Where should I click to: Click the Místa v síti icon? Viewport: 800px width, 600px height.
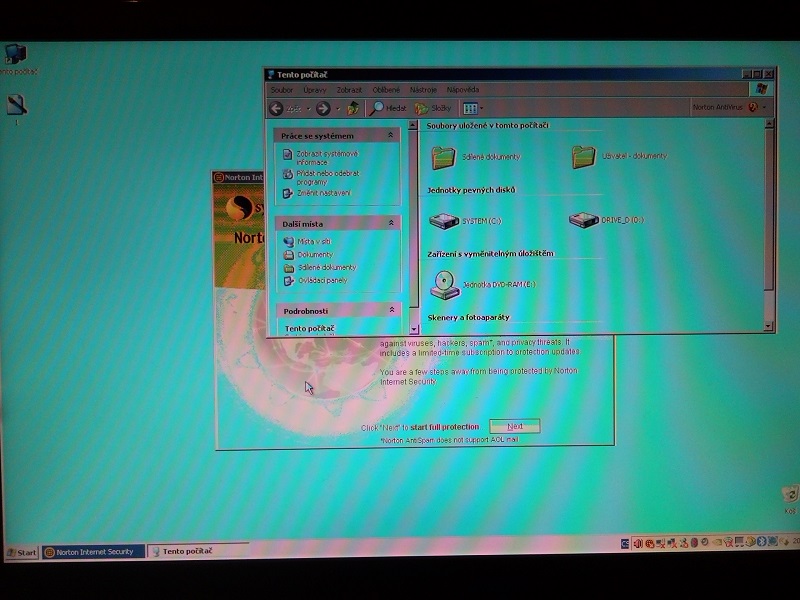[289, 241]
